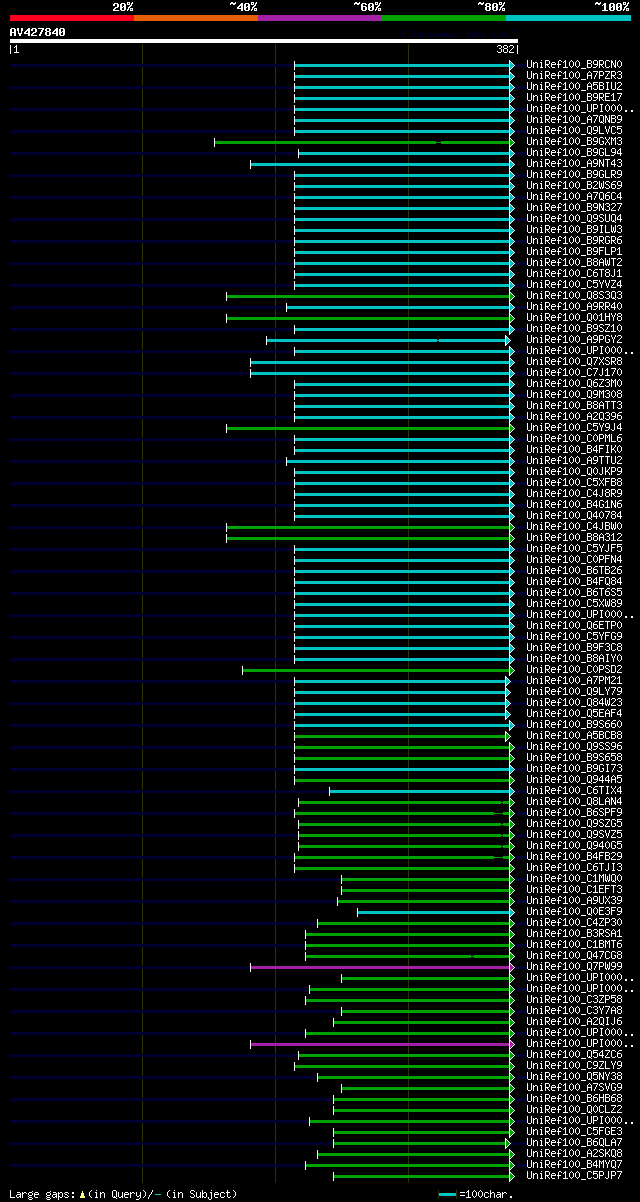Click the red 20% identity legend segment

pyautogui.click(x=72, y=17)
